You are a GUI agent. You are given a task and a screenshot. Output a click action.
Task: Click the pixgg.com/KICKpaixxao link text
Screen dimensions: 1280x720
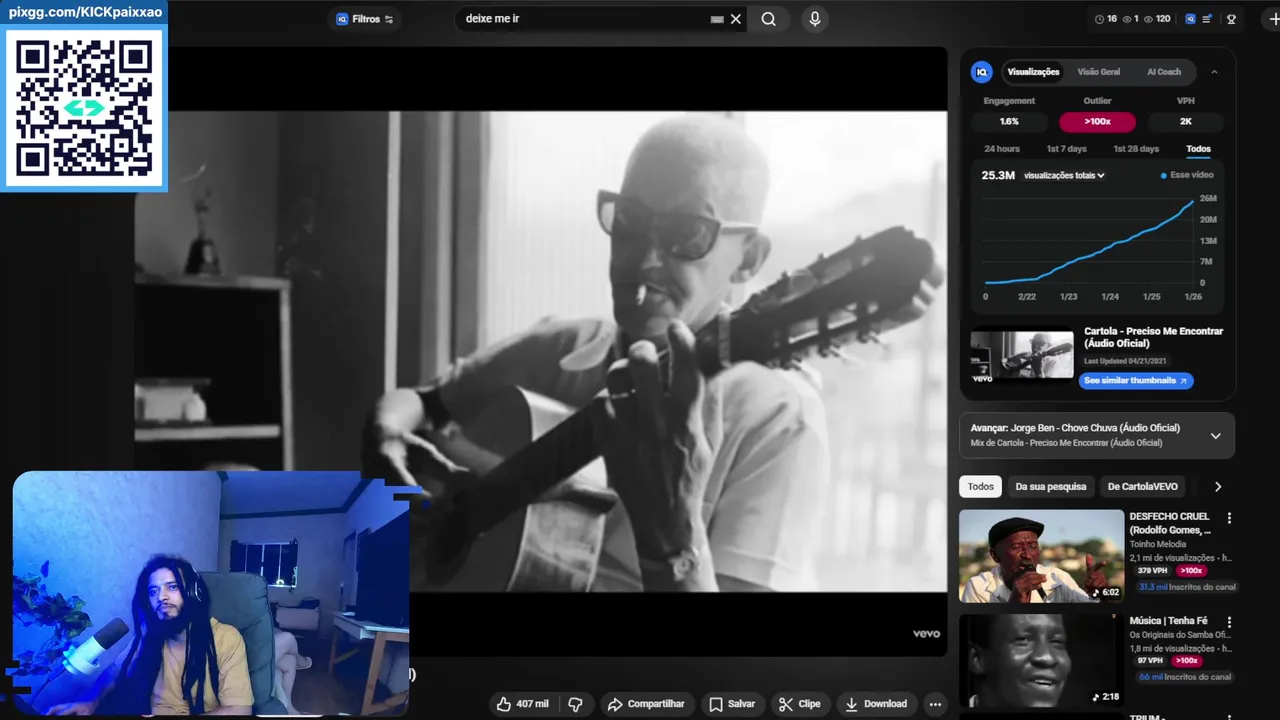click(85, 12)
